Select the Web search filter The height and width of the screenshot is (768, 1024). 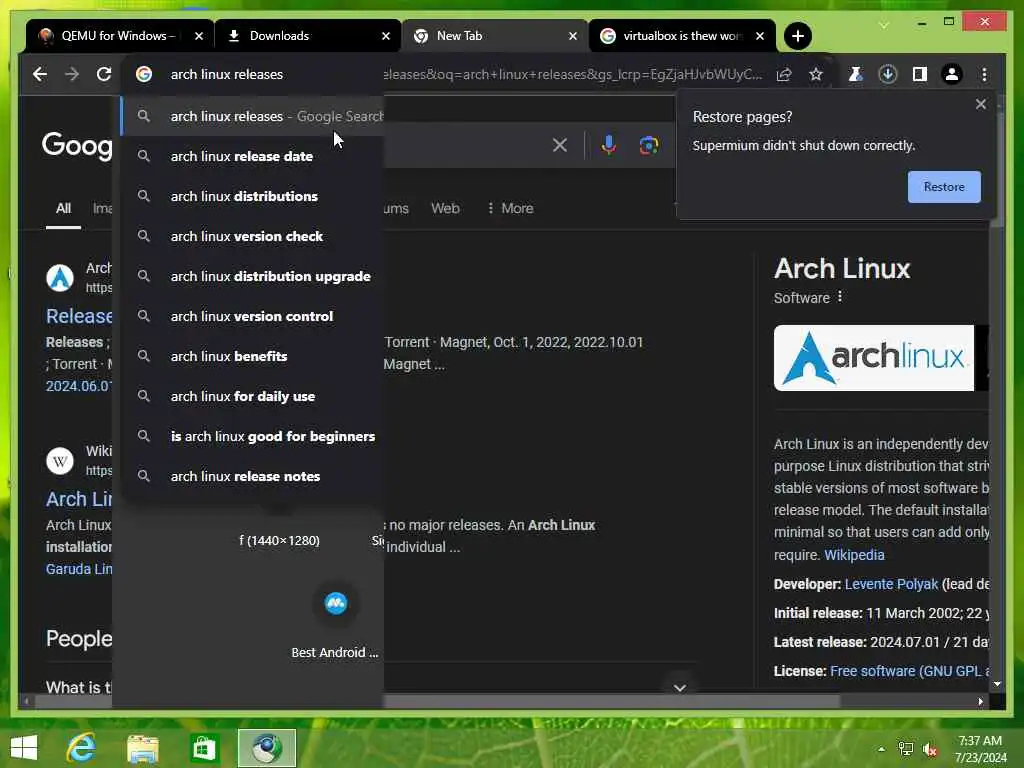[x=445, y=208]
